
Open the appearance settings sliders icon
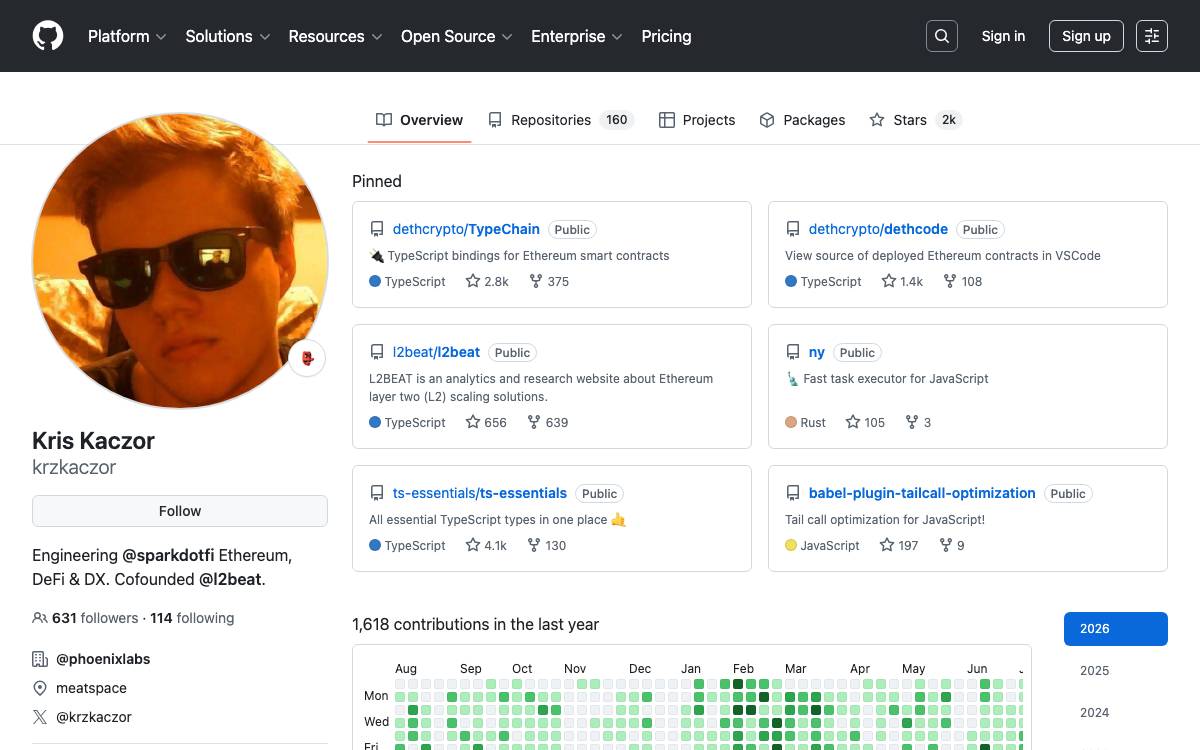point(1152,36)
